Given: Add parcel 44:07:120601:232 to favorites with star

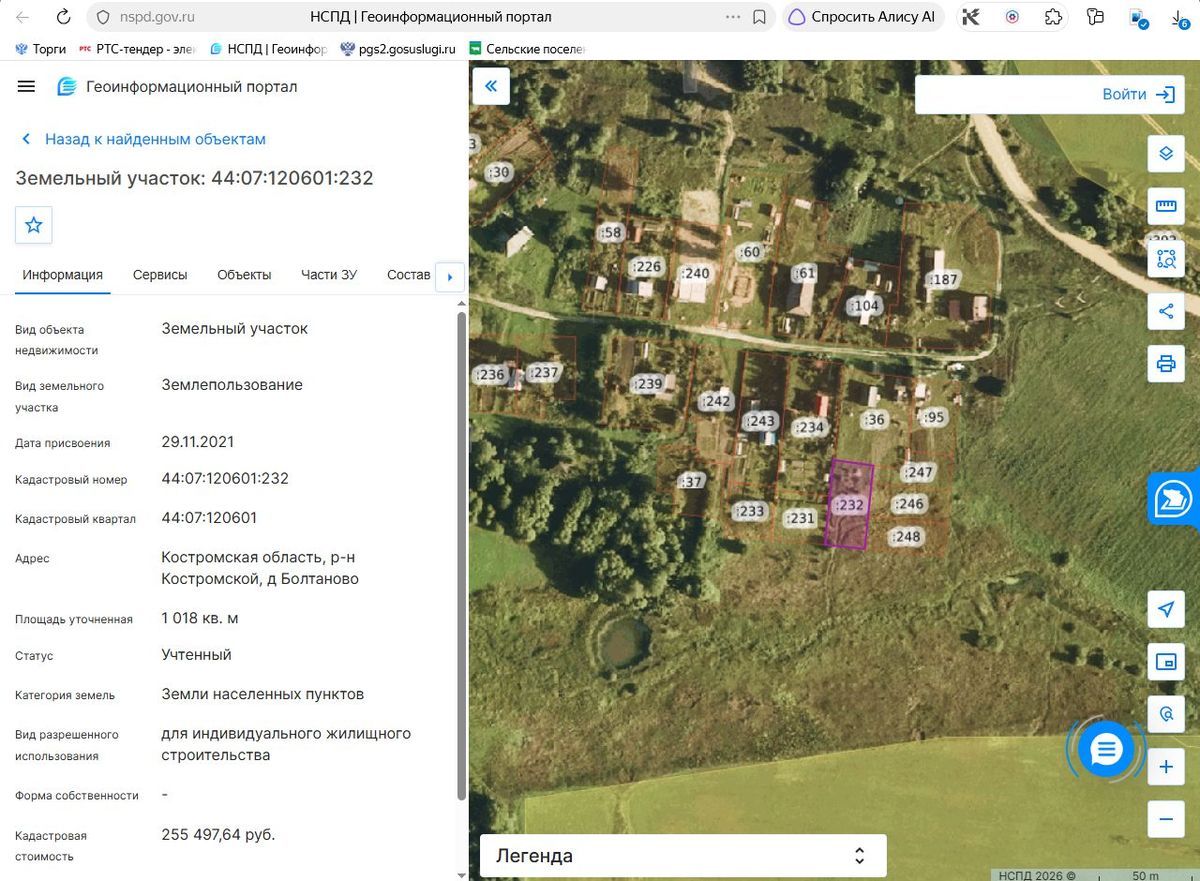Looking at the screenshot, I should 34,225.
